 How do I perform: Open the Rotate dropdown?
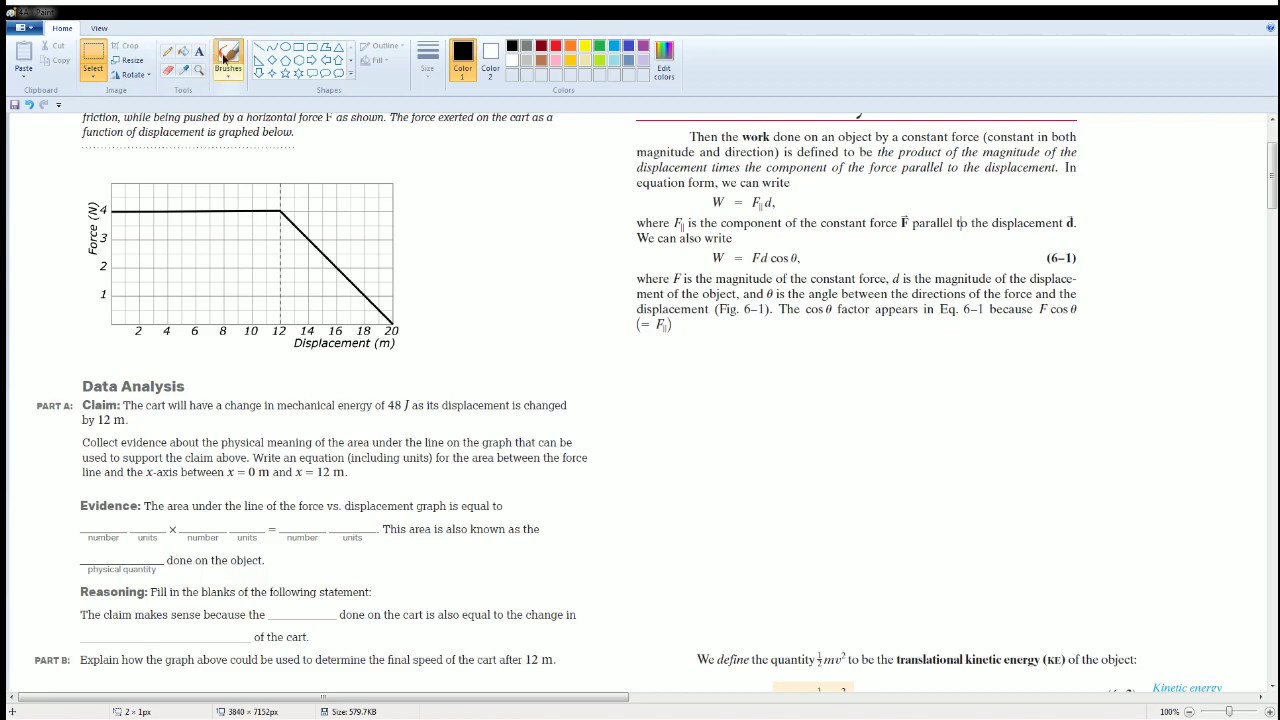tap(131, 74)
